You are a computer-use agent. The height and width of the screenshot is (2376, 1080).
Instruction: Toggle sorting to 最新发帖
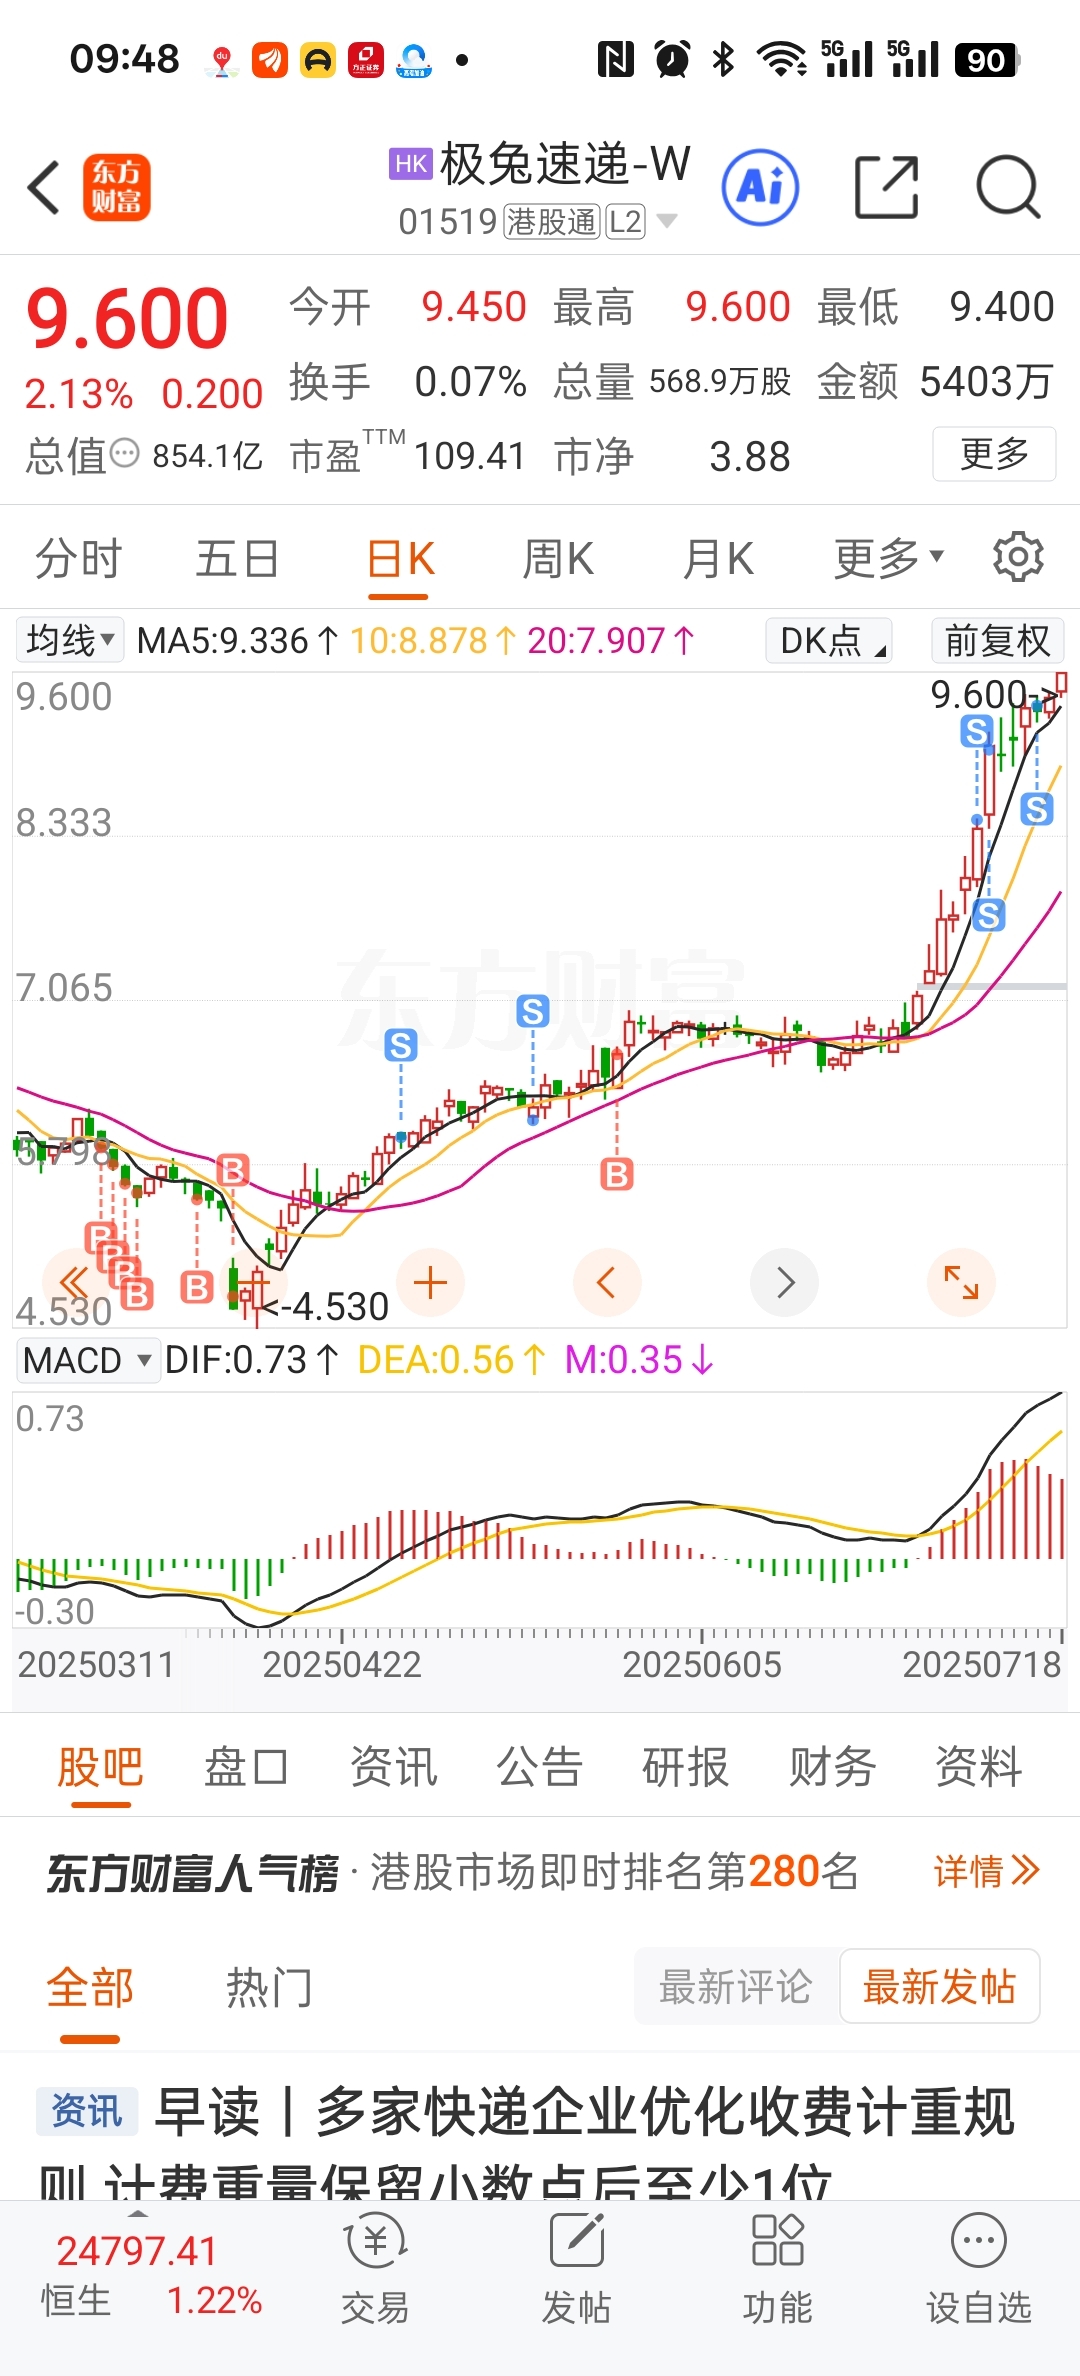coord(939,1986)
